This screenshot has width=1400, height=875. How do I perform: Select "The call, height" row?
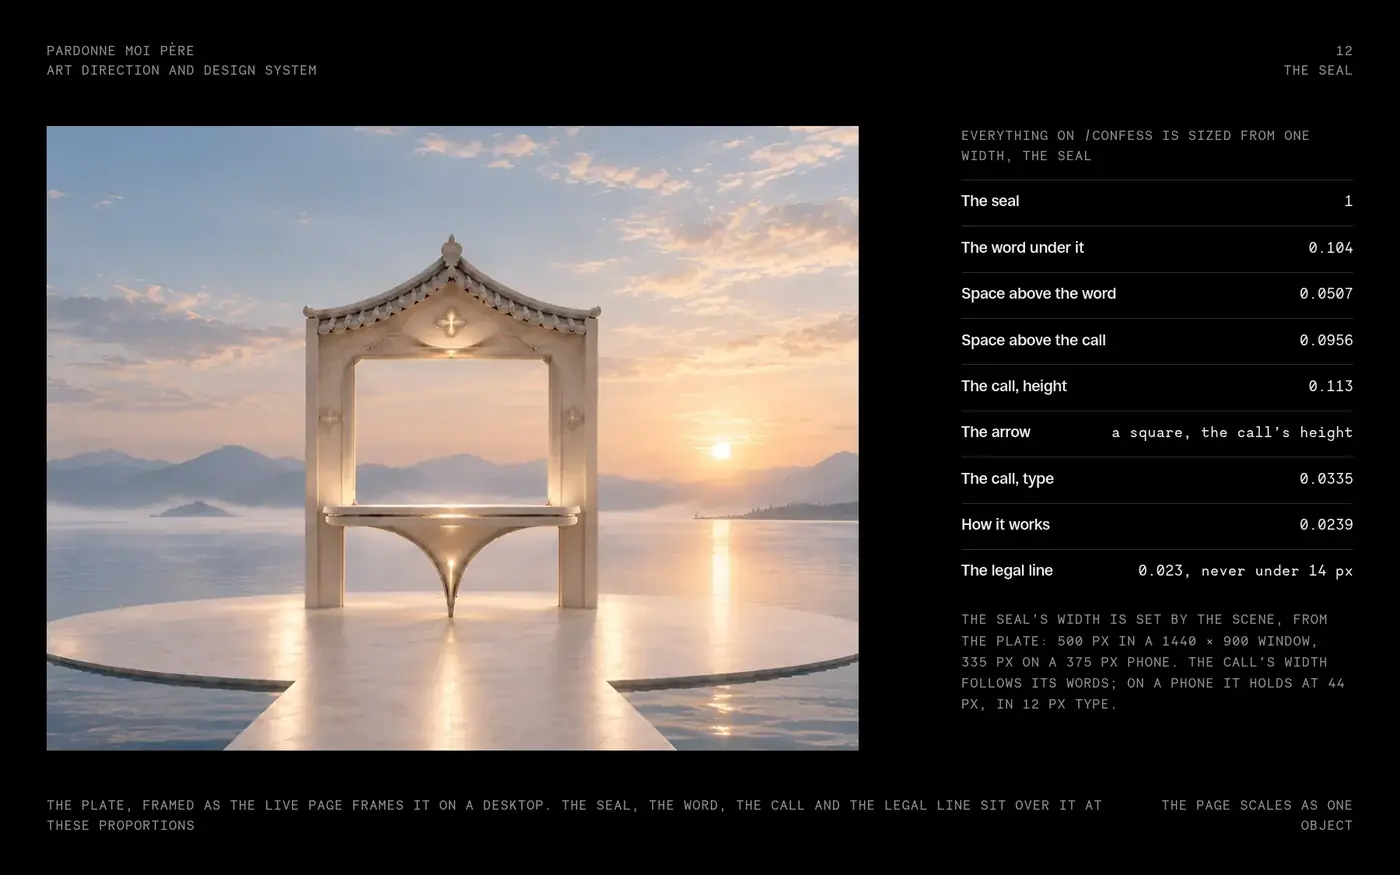point(1157,387)
